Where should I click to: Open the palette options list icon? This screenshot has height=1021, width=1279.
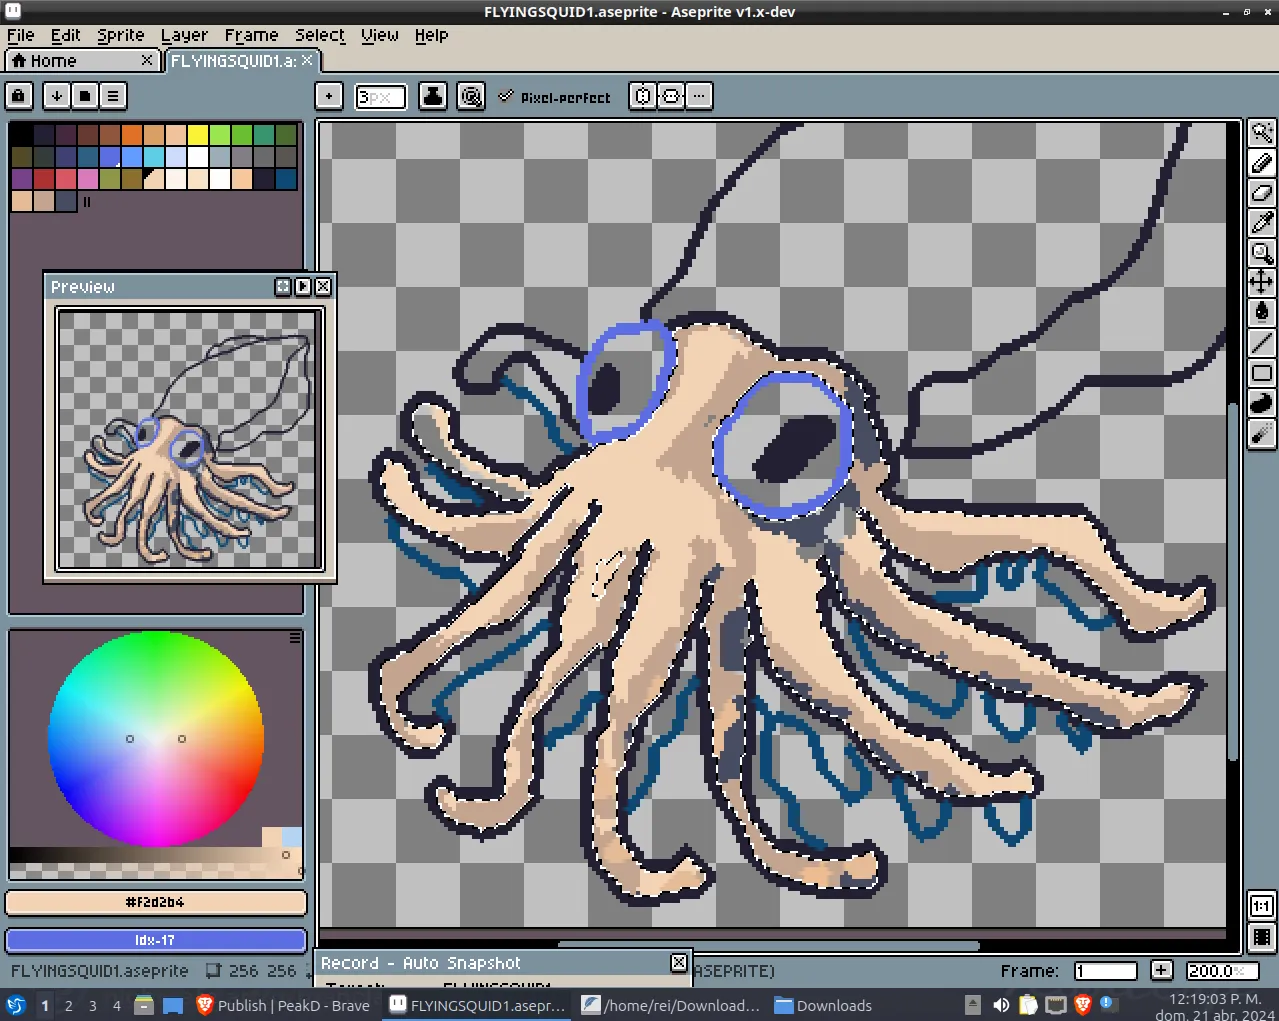[113, 96]
